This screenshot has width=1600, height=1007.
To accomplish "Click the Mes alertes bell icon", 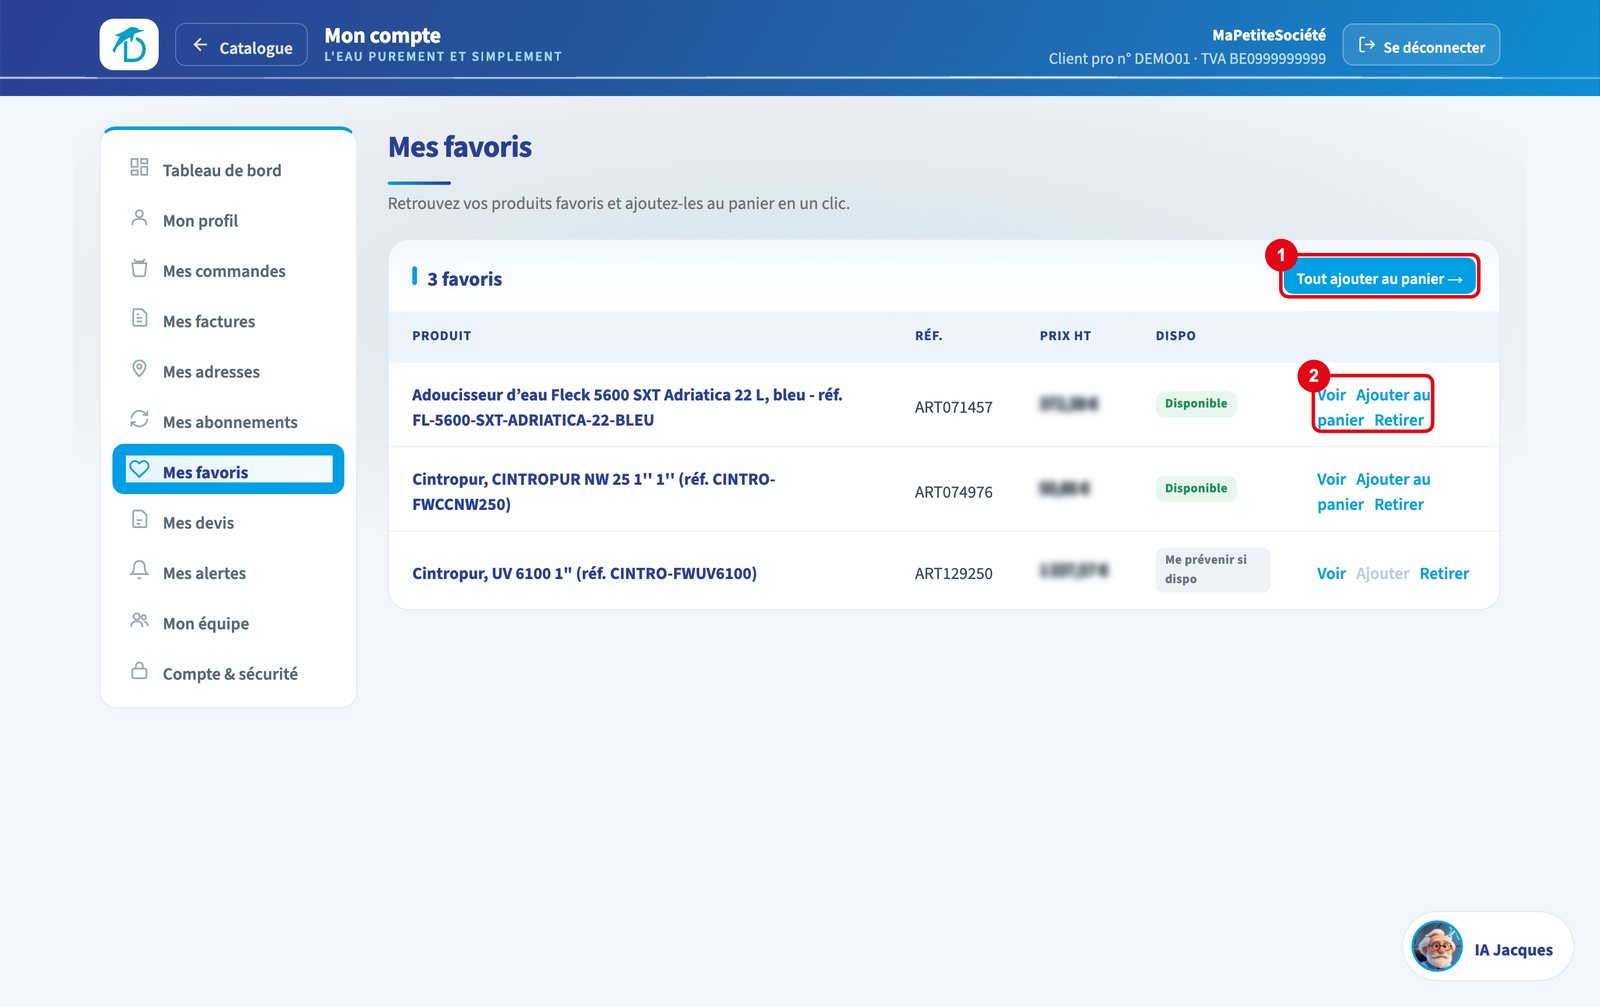I will tap(139, 570).
